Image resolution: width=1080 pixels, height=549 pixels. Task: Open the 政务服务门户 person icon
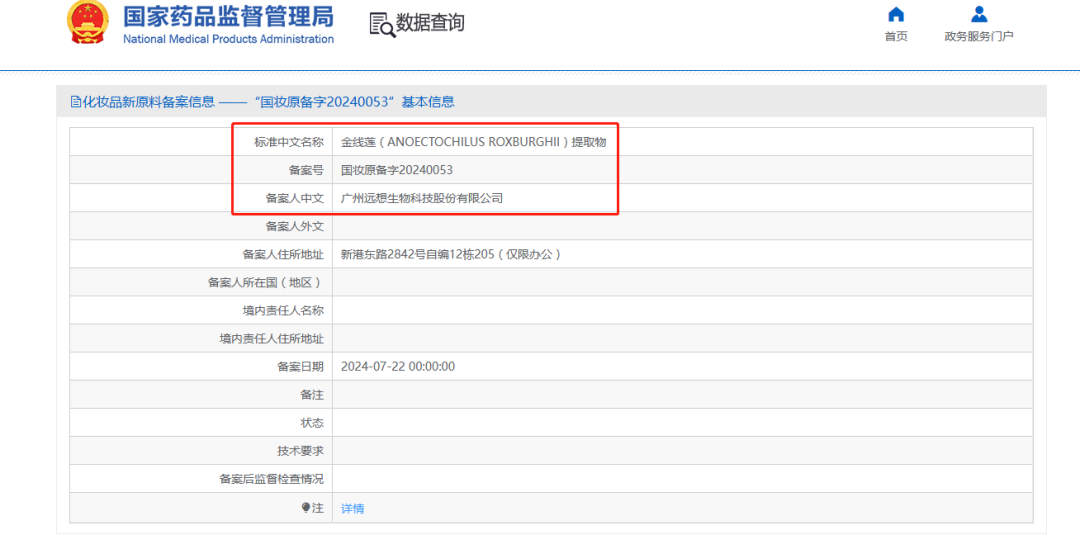[979, 14]
